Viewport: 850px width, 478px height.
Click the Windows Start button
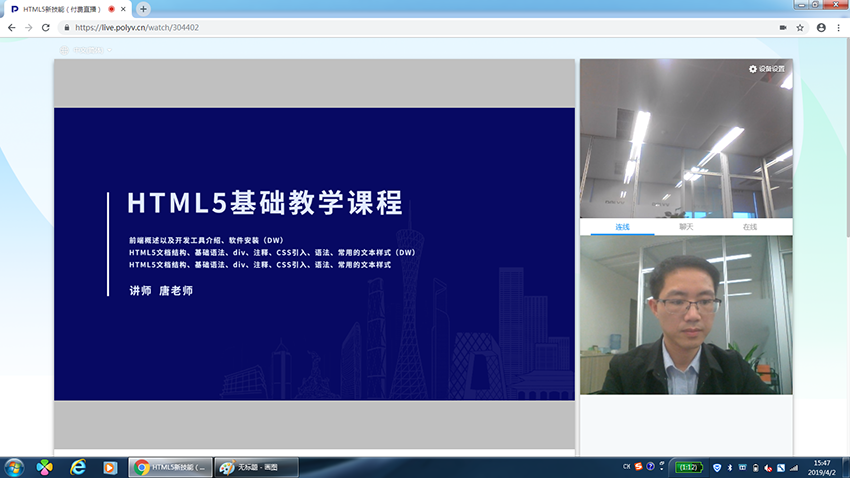[14, 467]
